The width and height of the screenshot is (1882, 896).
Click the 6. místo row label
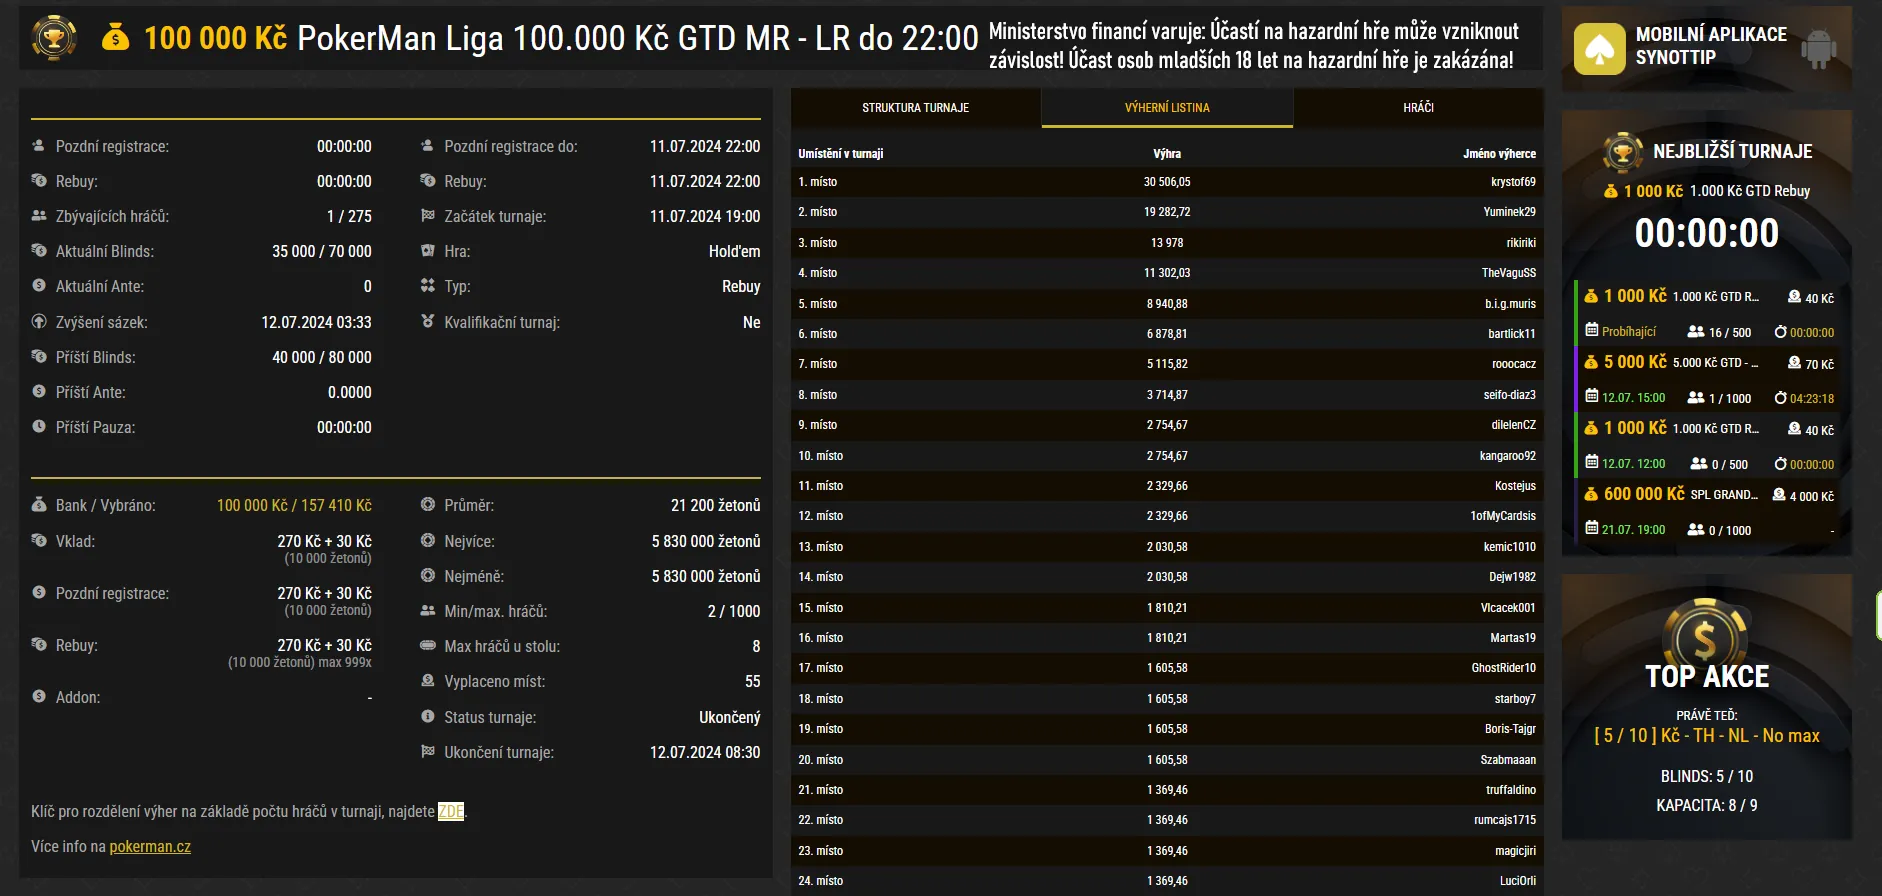point(818,334)
